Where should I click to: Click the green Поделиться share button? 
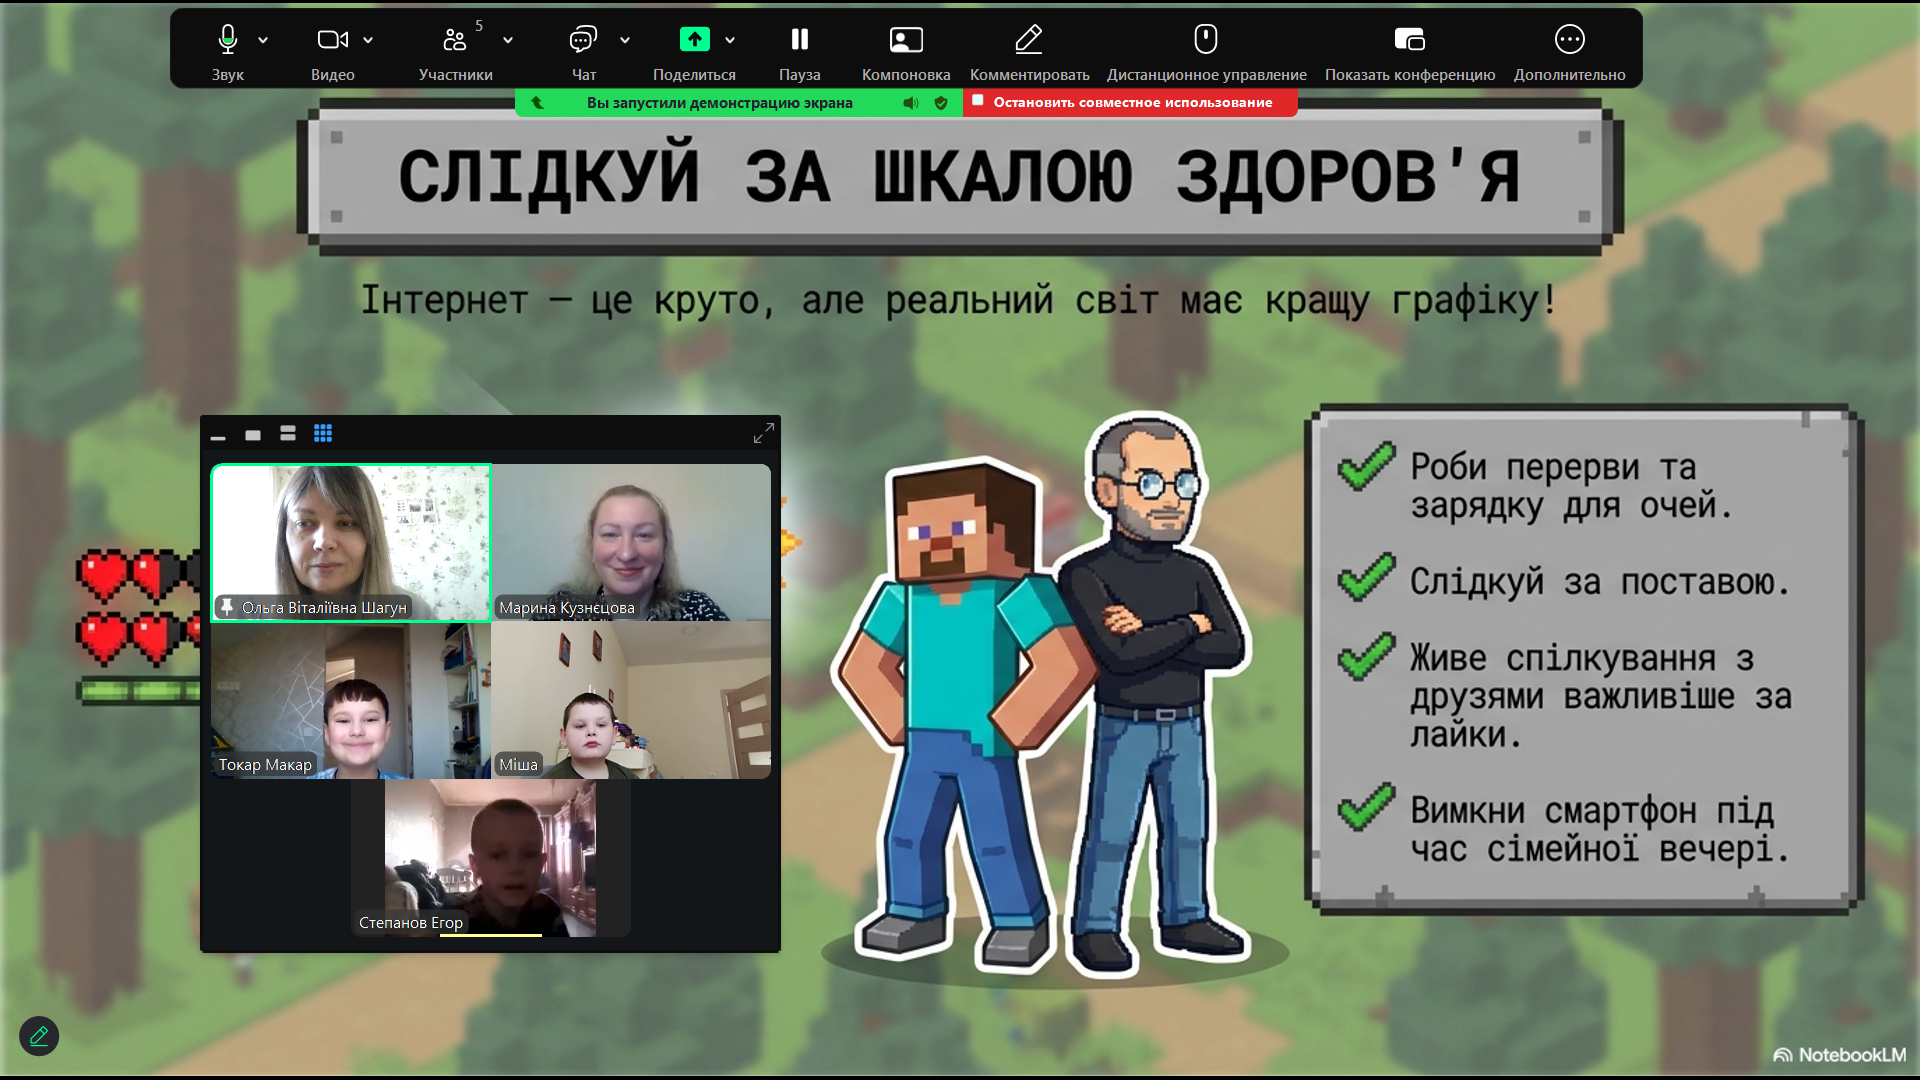694,40
